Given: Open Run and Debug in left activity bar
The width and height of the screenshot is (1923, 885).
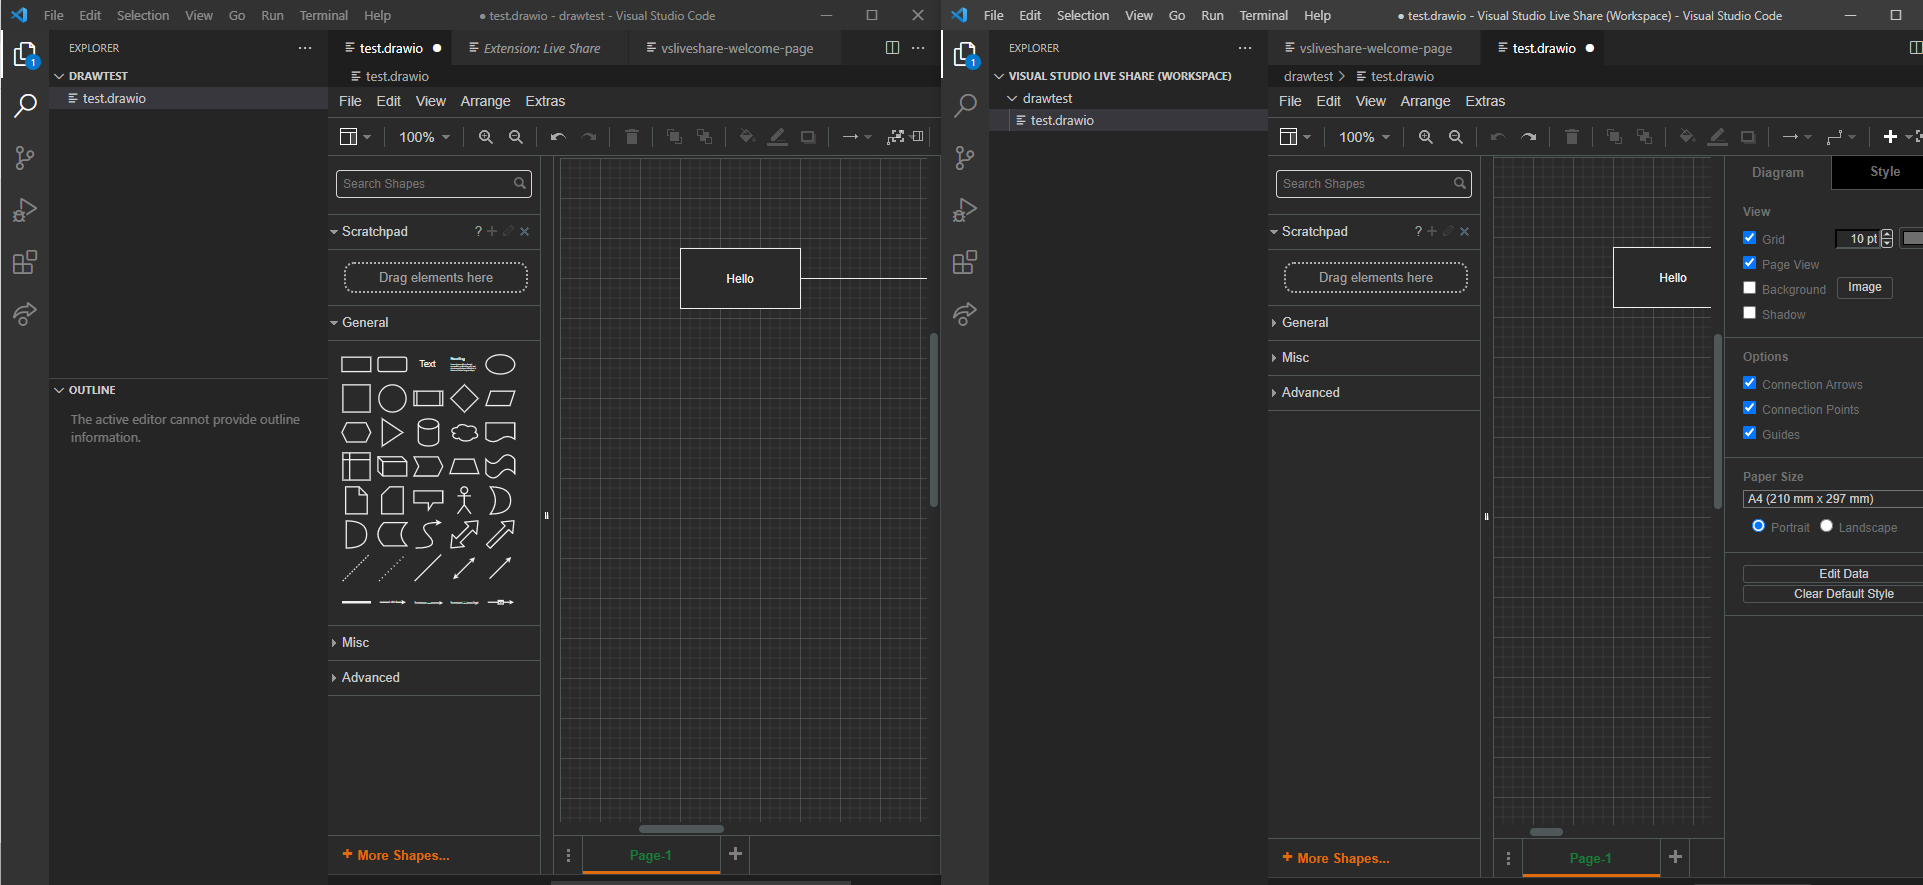Looking at the screenshot, I should [25, 210].
